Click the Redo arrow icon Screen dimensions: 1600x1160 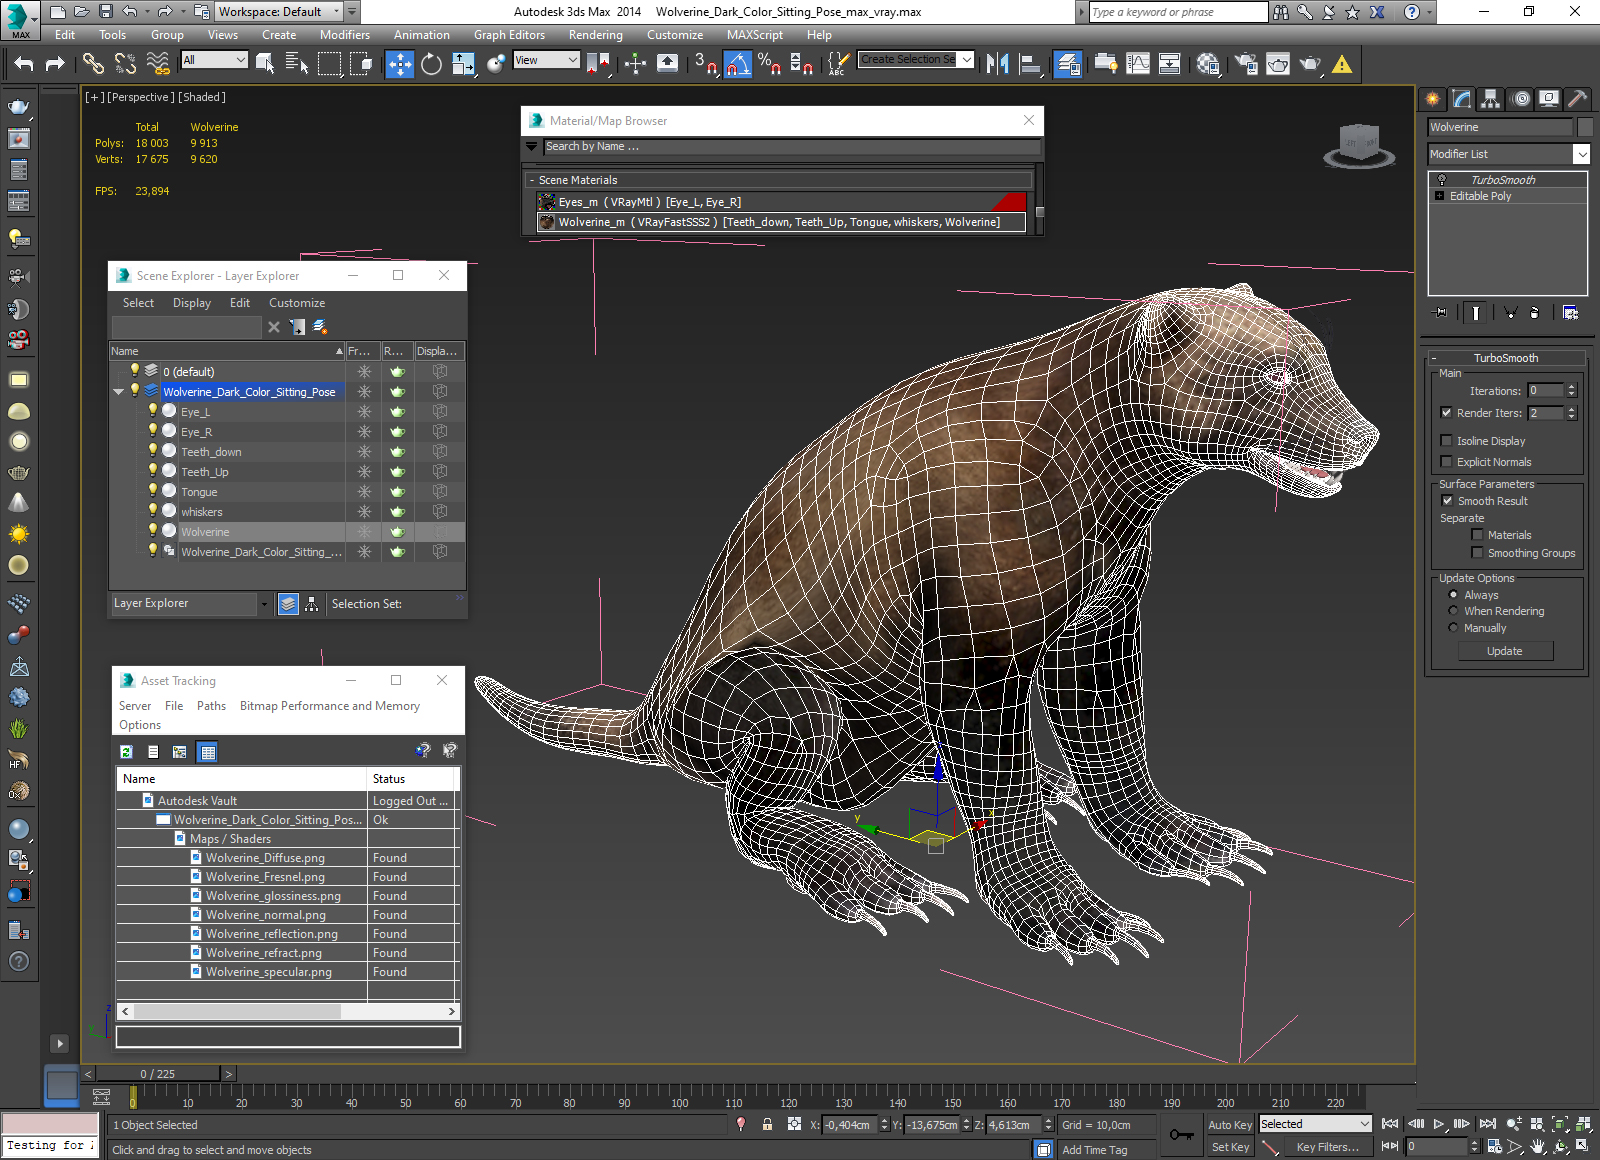55,64
